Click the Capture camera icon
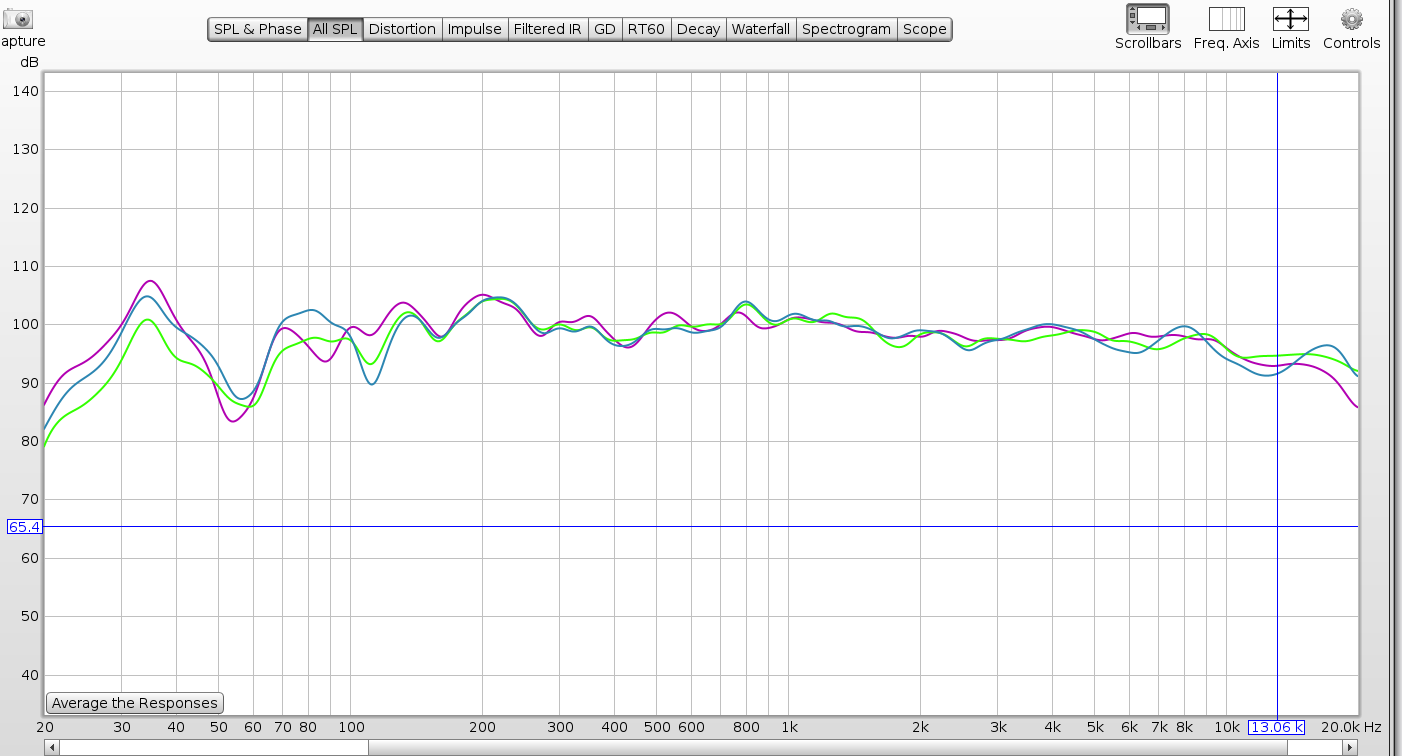The height and width of the screenshot is (756, 1402). coord(17,18)
